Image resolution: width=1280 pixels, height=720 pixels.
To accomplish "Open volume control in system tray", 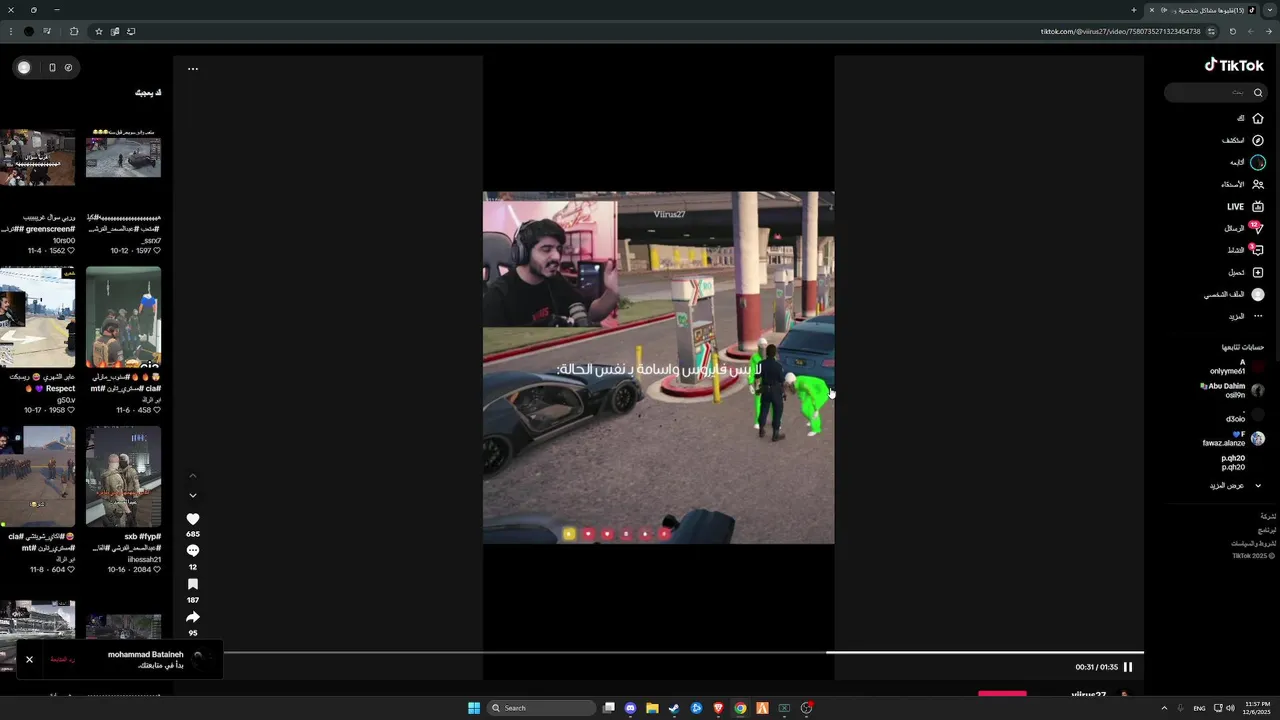I will (x=1230, y=708).
